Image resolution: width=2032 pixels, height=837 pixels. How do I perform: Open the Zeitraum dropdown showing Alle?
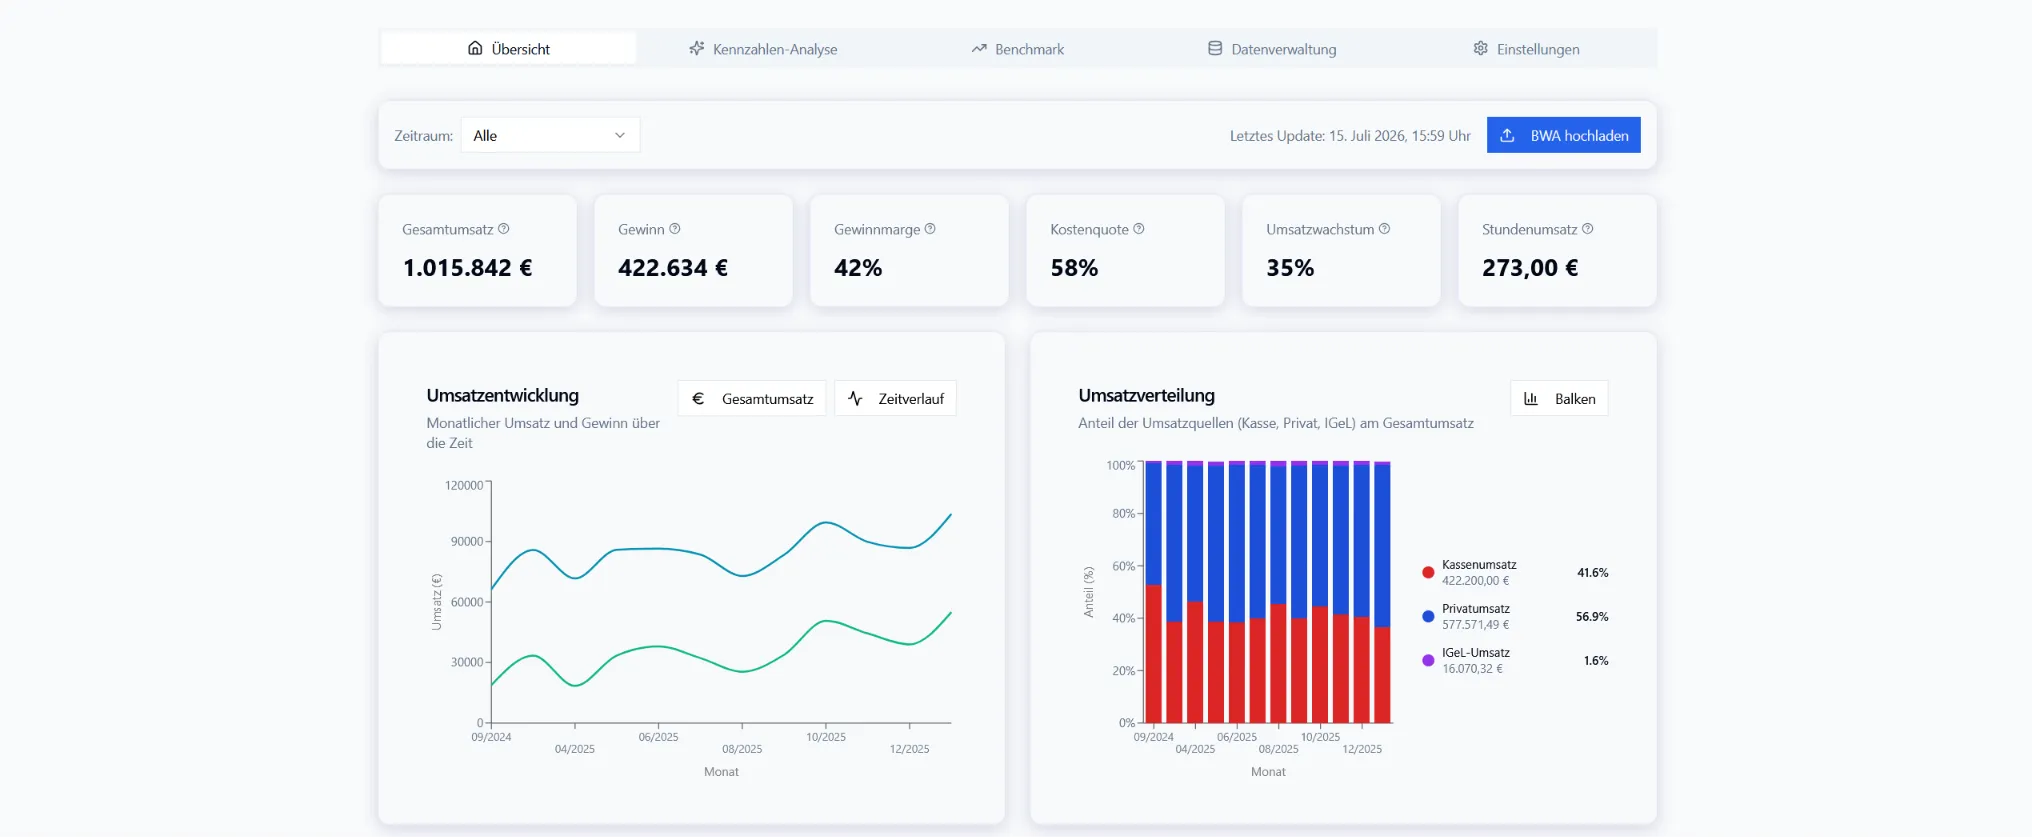[550, 135]
